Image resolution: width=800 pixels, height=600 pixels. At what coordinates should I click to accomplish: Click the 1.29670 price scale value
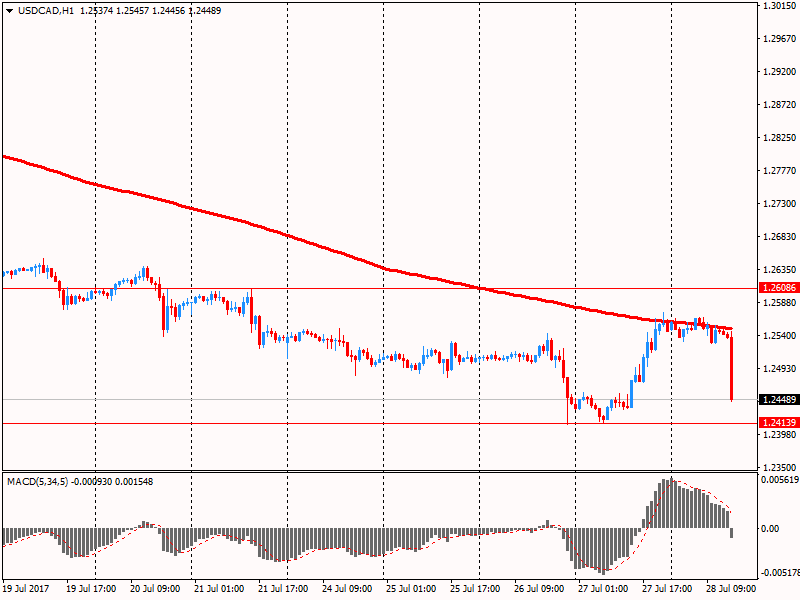tap(779, 39)
